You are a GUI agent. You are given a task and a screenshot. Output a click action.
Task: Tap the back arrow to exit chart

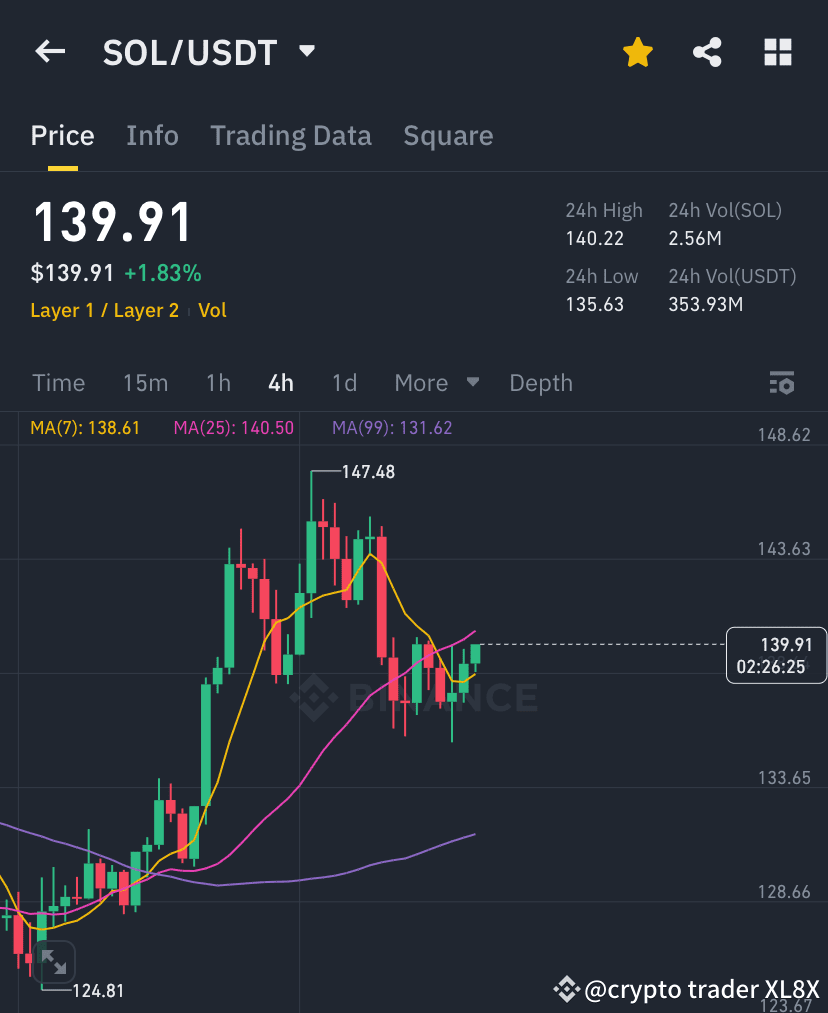(x=50, y=51)
